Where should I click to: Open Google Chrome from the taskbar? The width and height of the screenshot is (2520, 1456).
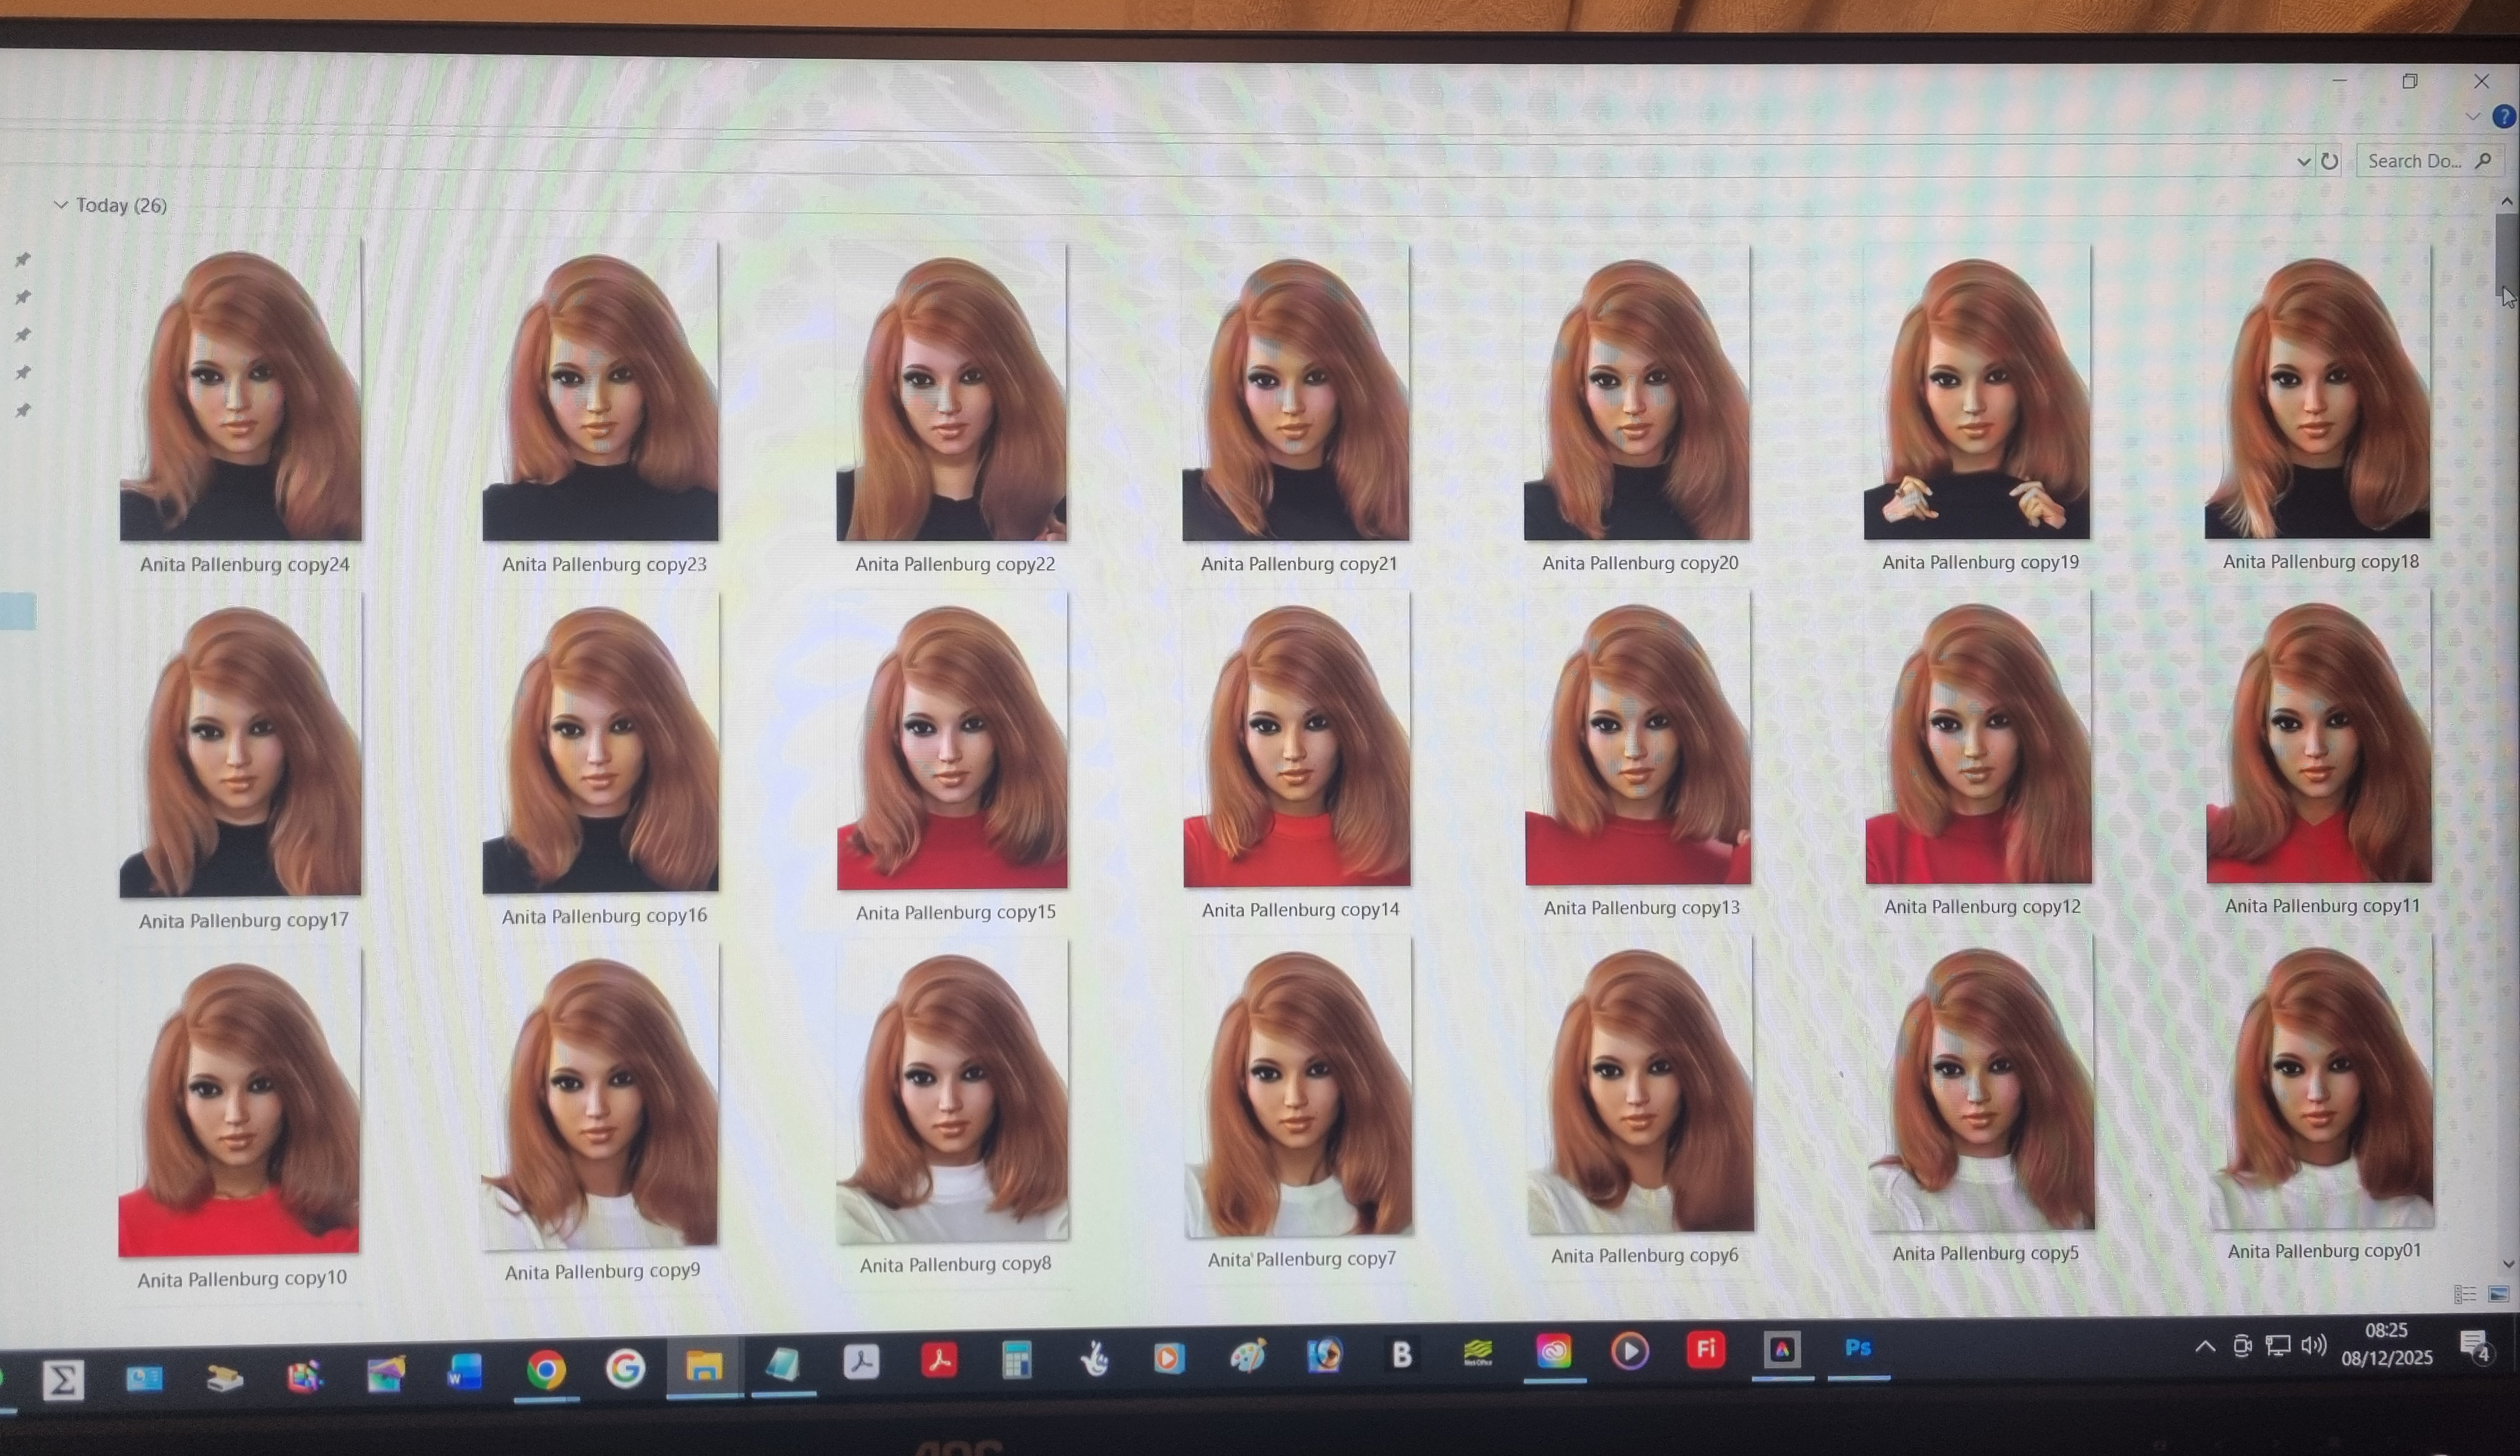(x=546, y=1369)
